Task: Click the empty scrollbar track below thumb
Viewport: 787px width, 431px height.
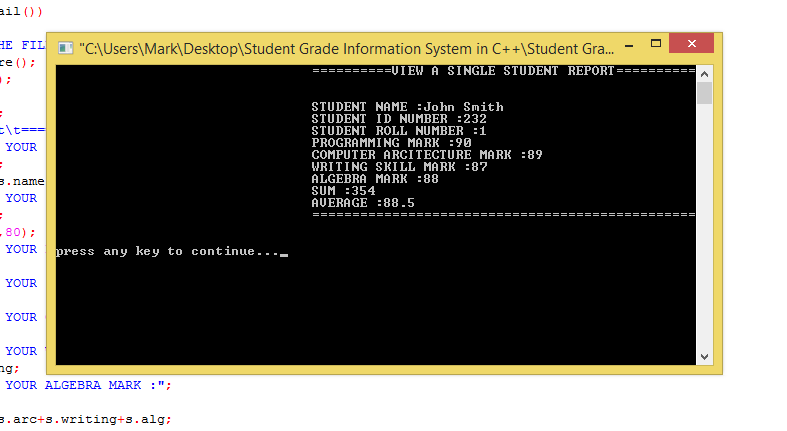Action: click(x=704, y=230)
